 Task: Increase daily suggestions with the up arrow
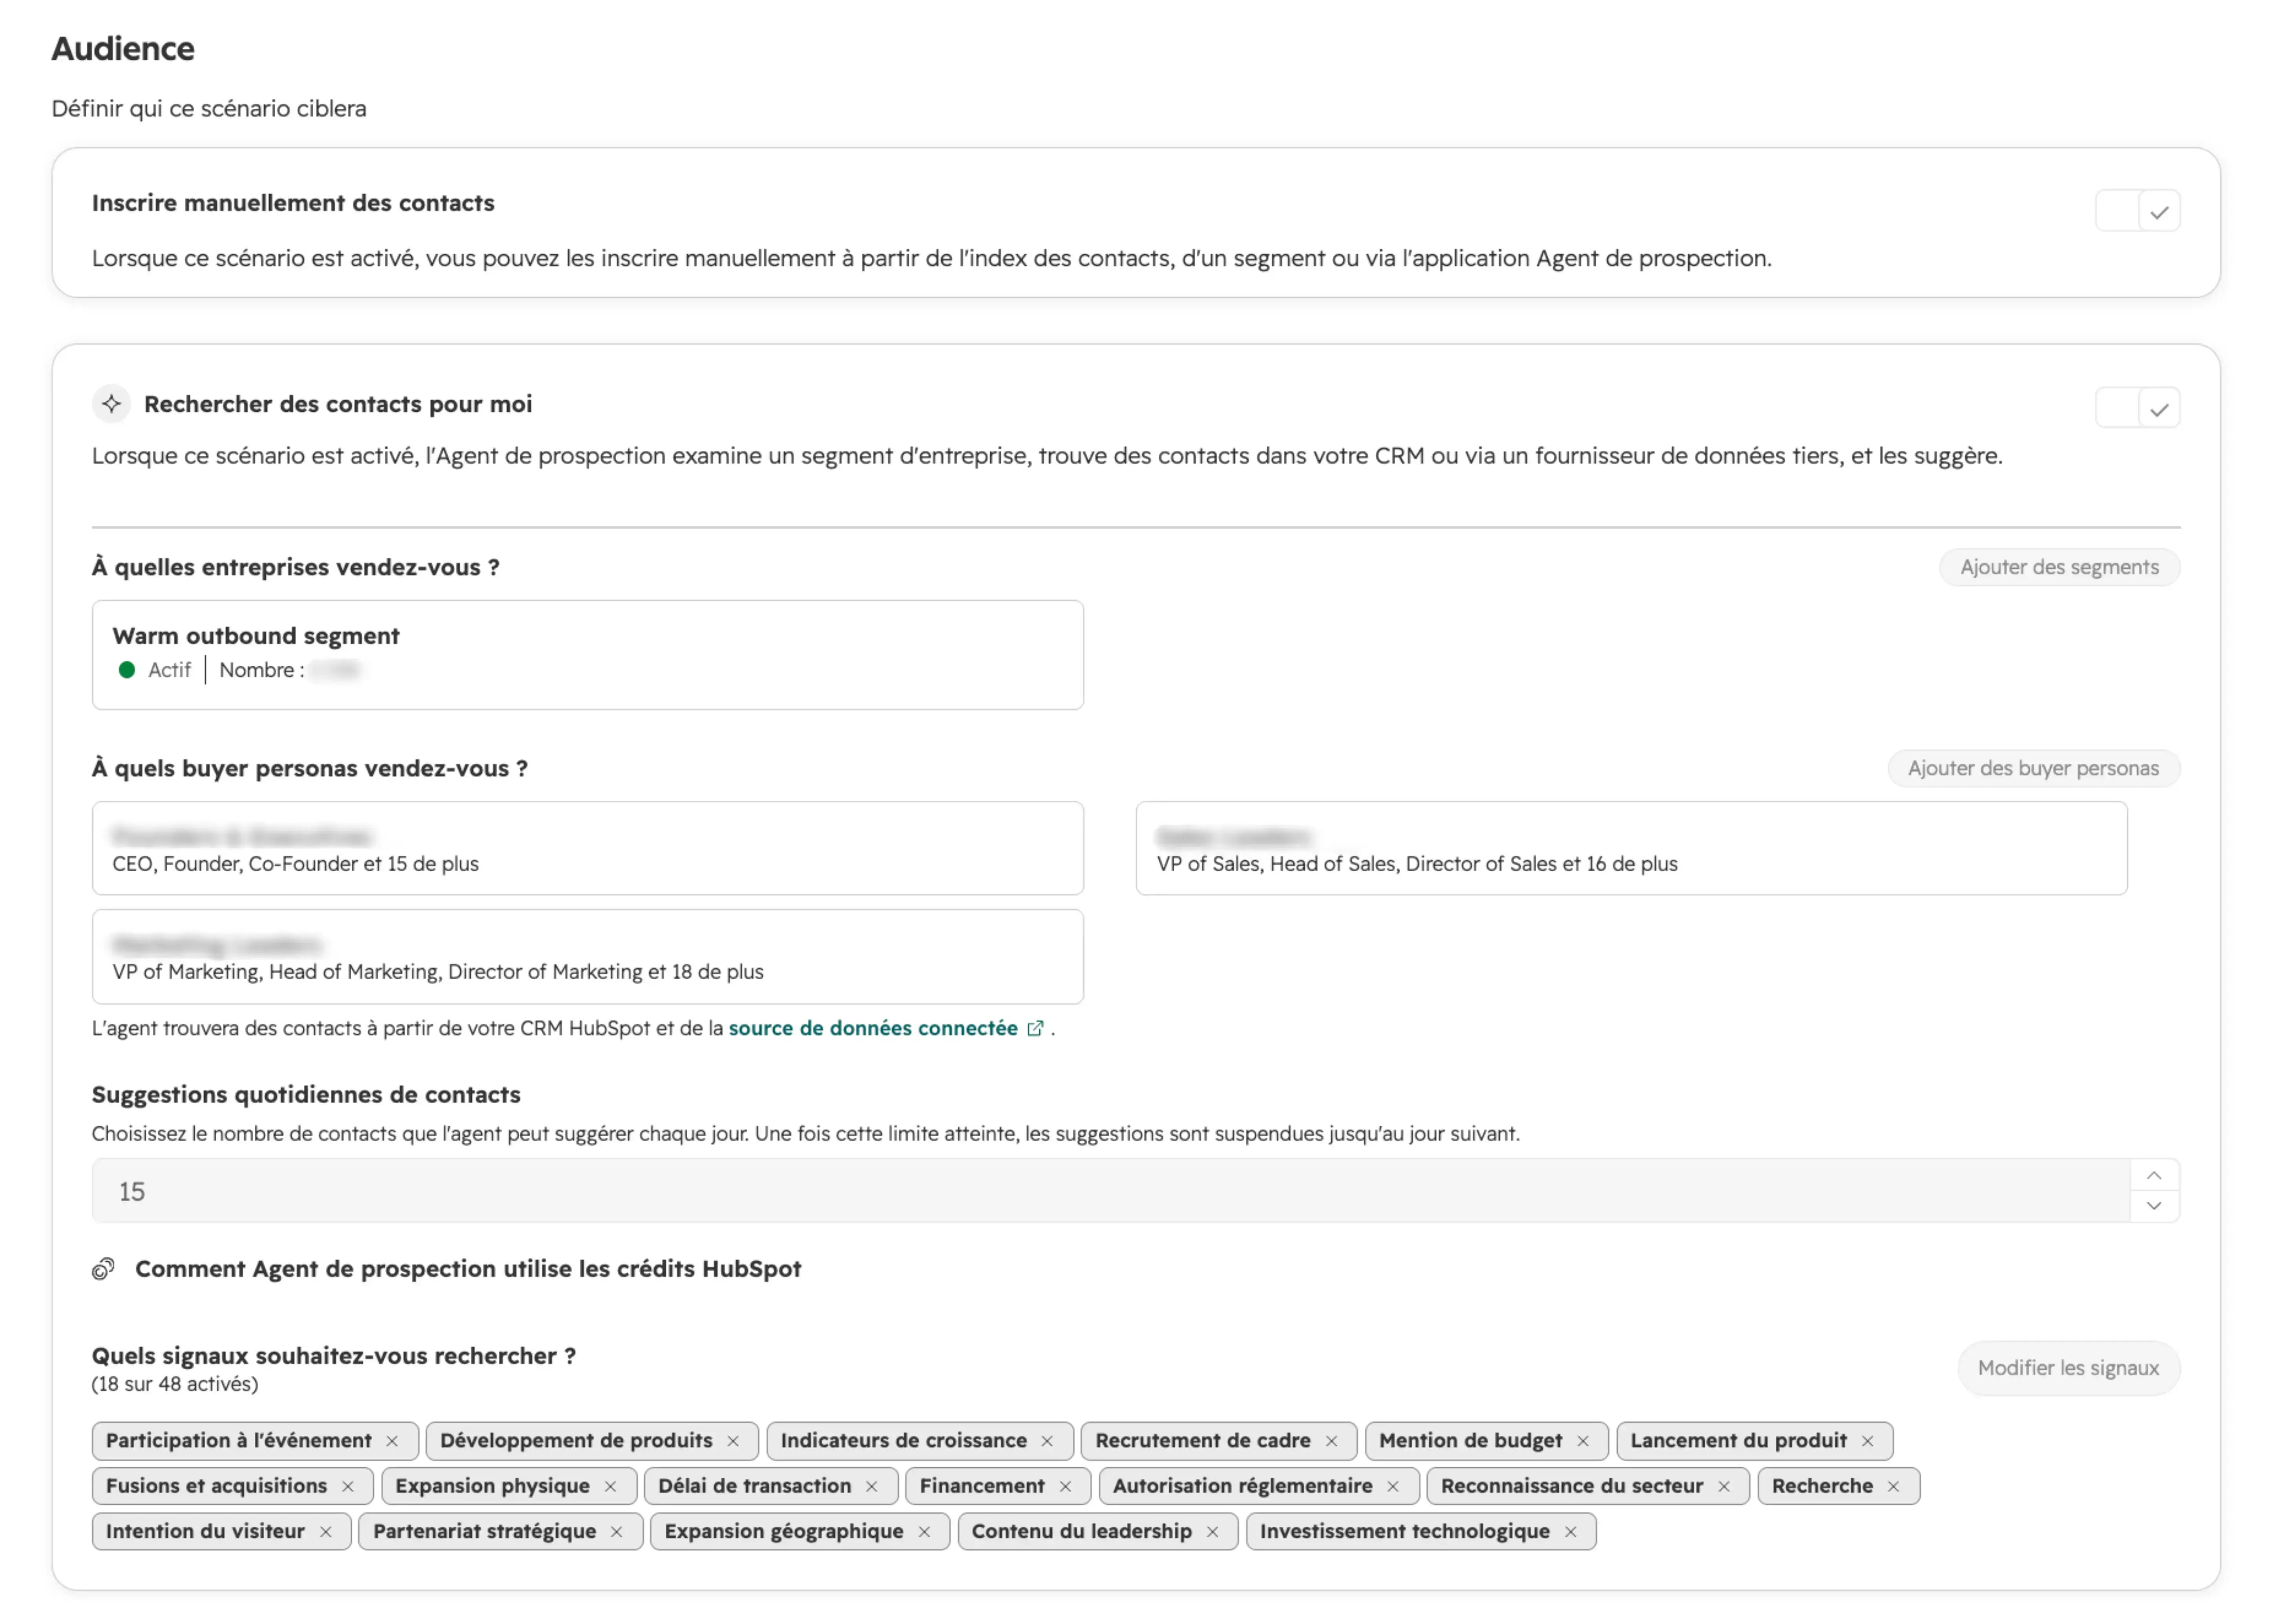(2154, 1175)
